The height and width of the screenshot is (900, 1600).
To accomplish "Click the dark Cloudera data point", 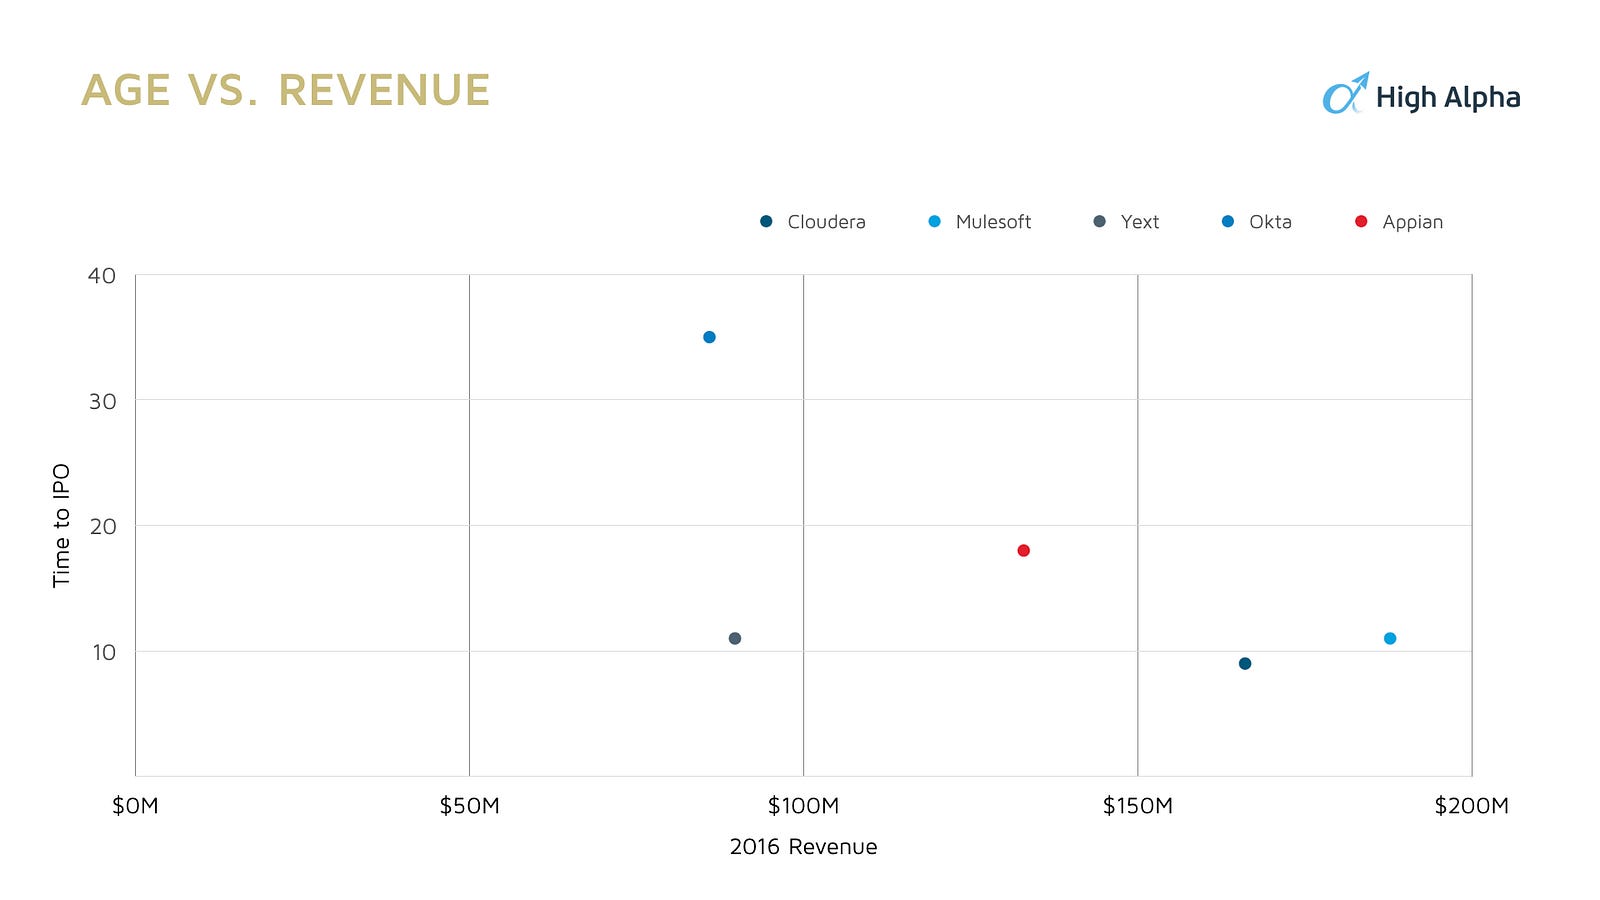I will coord(1245,663).
